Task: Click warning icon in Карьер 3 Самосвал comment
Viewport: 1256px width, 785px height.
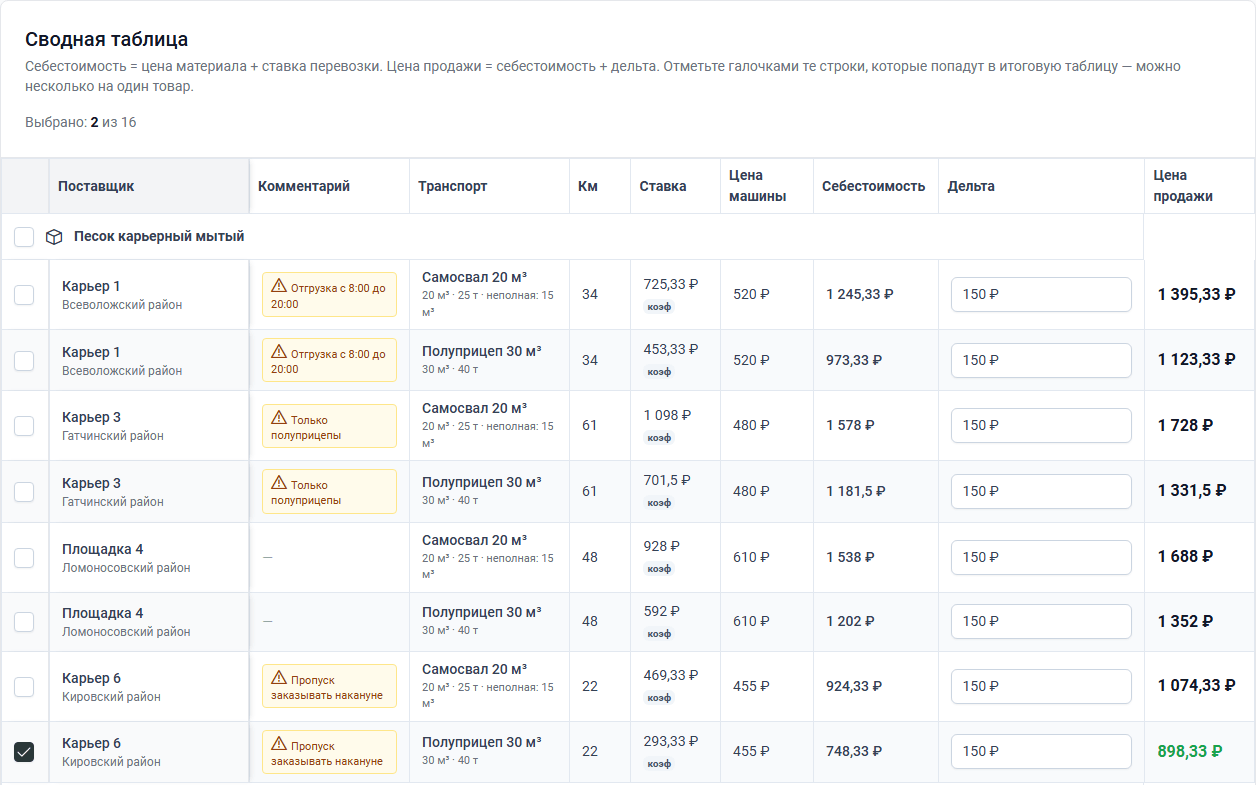Action: click(279, 419)
